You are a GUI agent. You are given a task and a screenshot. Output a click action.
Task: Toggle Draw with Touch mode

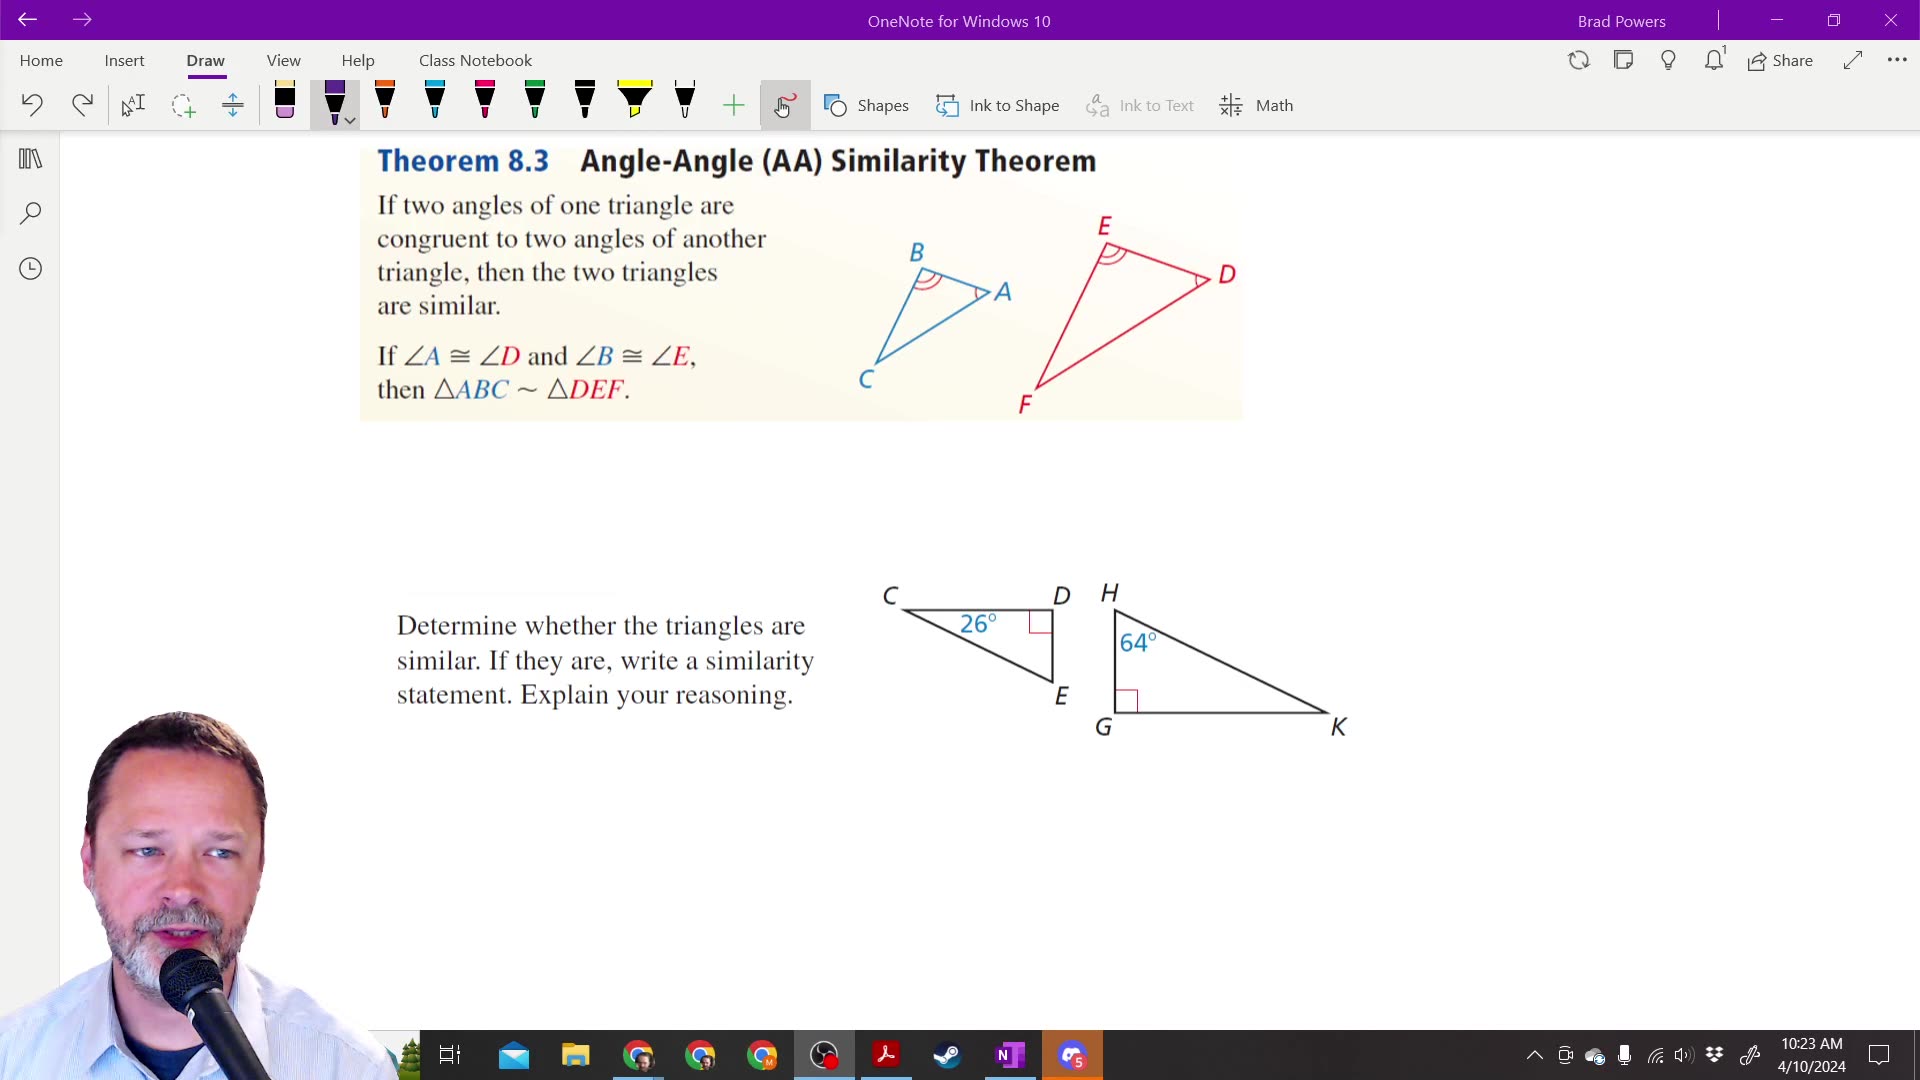point(785,105)
